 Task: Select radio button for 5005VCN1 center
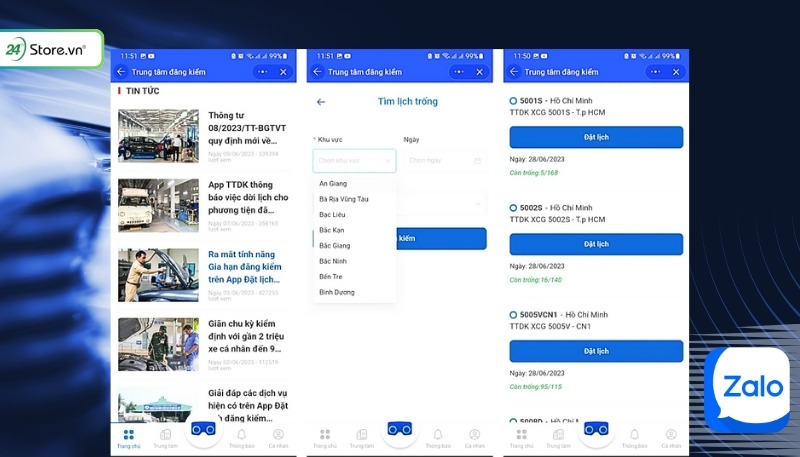(513, 315)
